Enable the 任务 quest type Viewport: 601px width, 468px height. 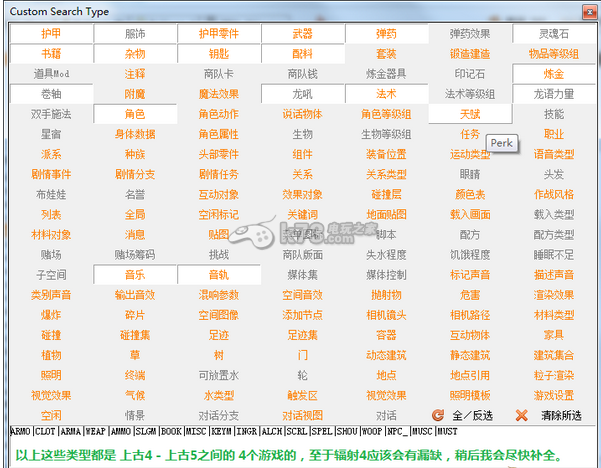(469, 134)
